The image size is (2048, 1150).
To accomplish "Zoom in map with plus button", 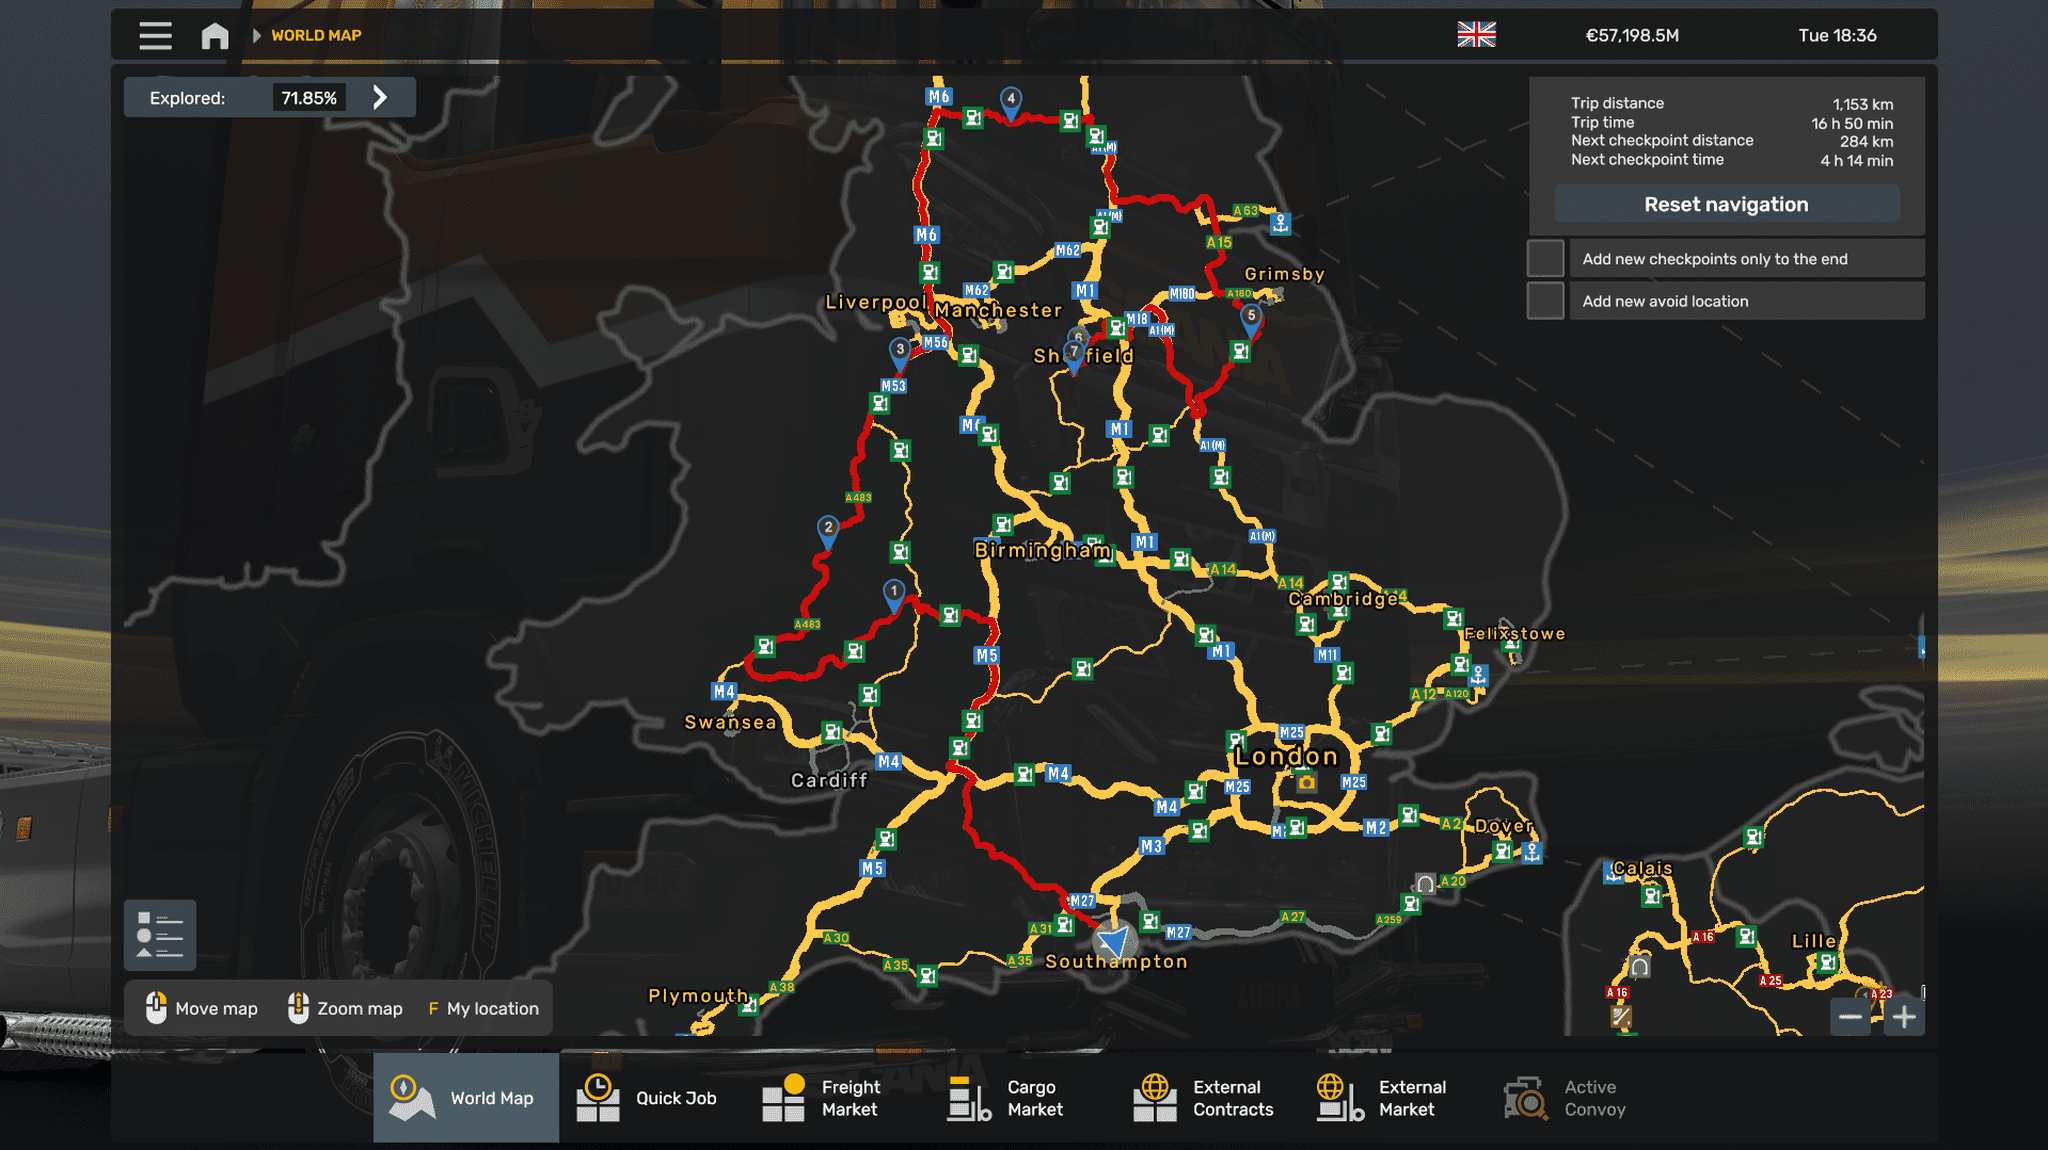I will click(1904, 1017).
